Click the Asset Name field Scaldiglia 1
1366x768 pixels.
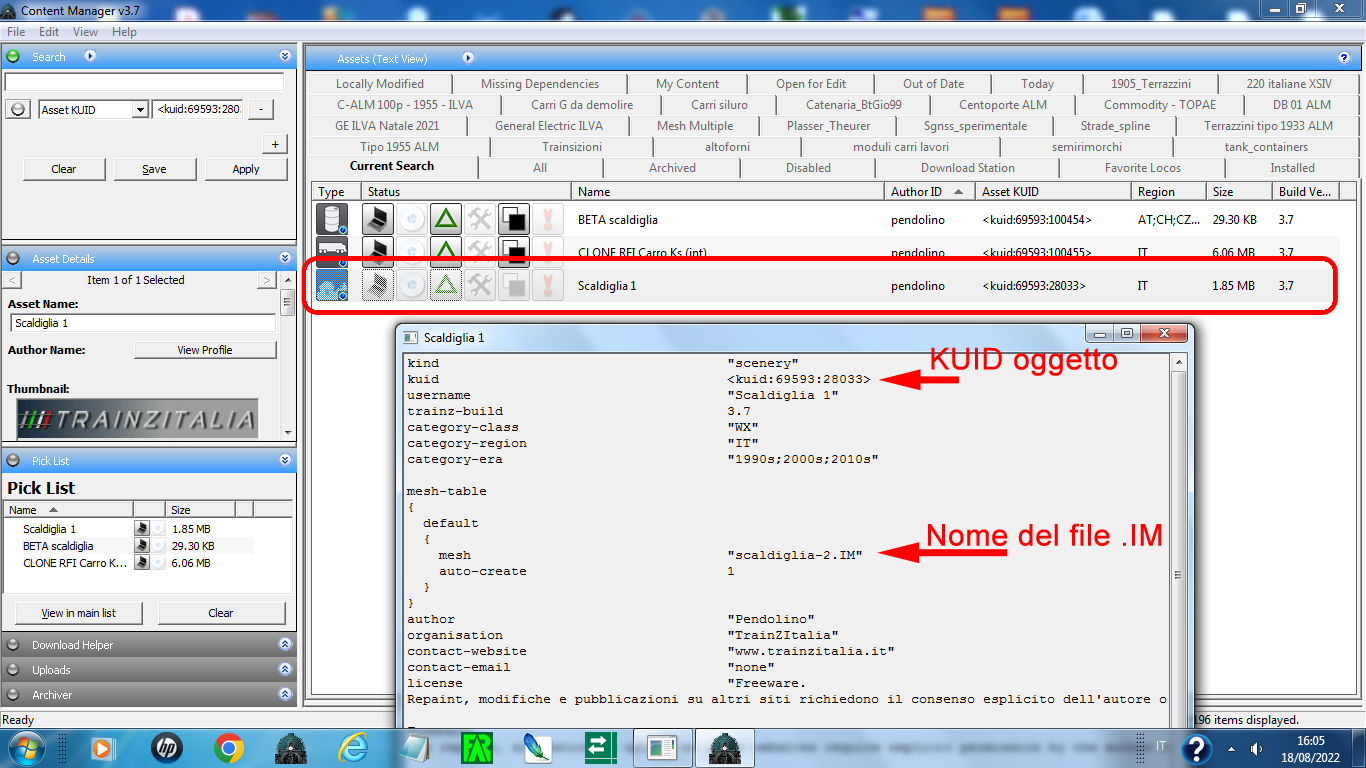tap(143, 323)
